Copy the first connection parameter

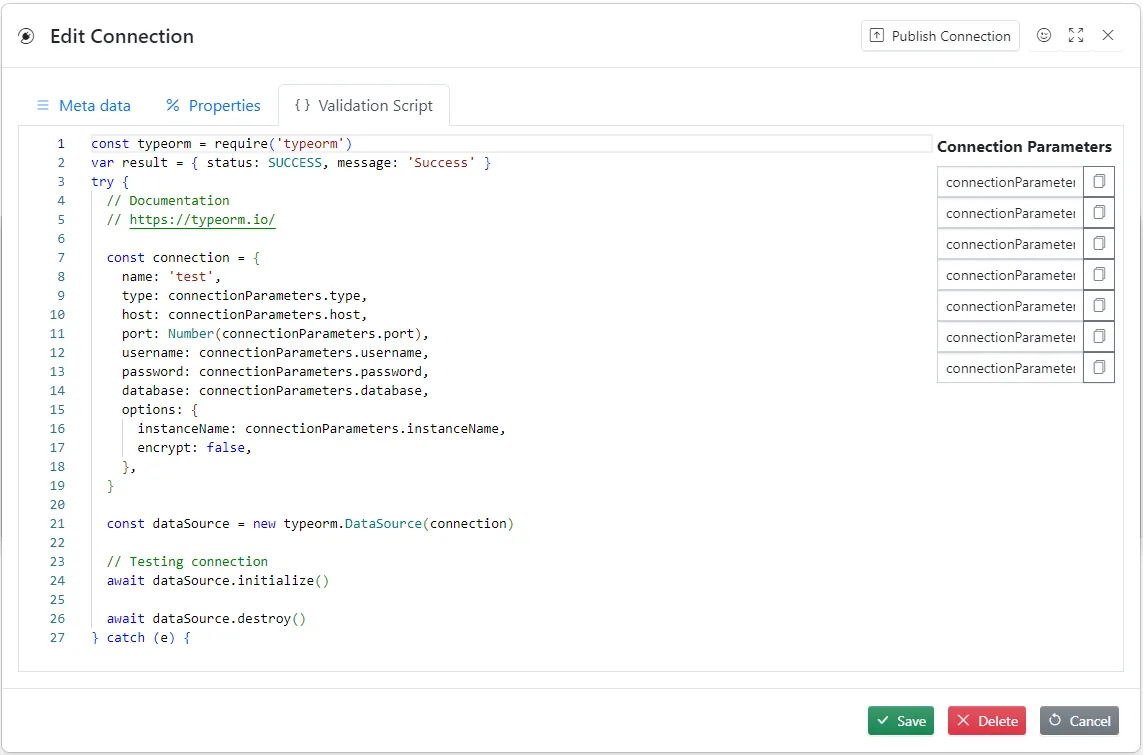1099,181
